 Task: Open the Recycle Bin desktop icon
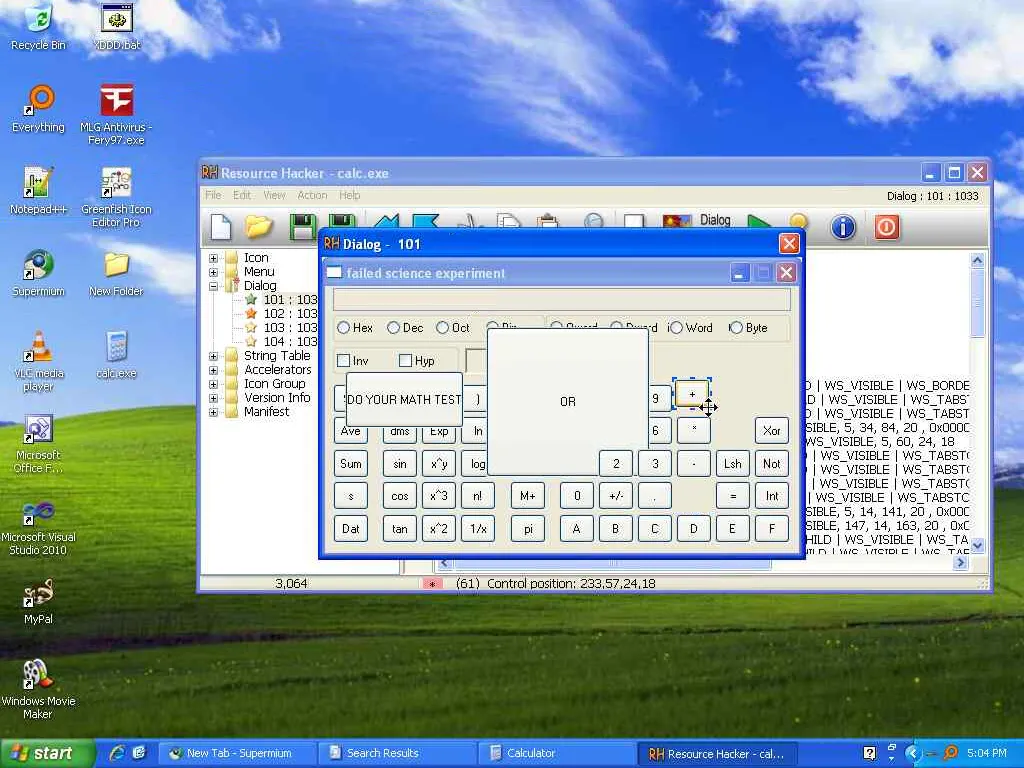pos(39,27)
